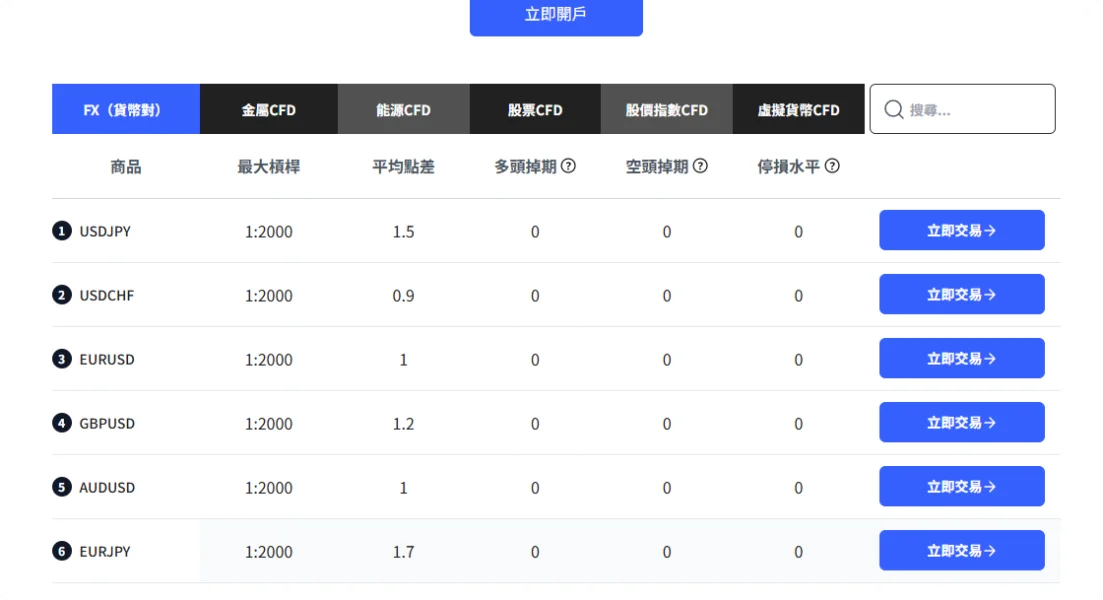Click the stop level 0 in EURJPY row
This screenshot has width=1103, height=600.
[x=798, y=551]
